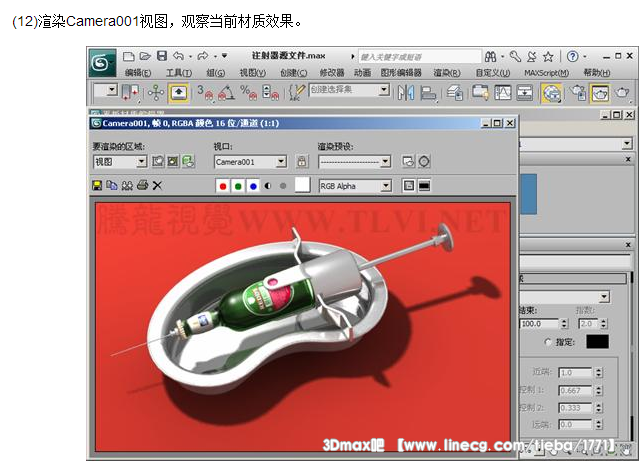The image size is (644, 462).
Task: Open the area to render dropdown showing 视图
Action: pos(120,161)
